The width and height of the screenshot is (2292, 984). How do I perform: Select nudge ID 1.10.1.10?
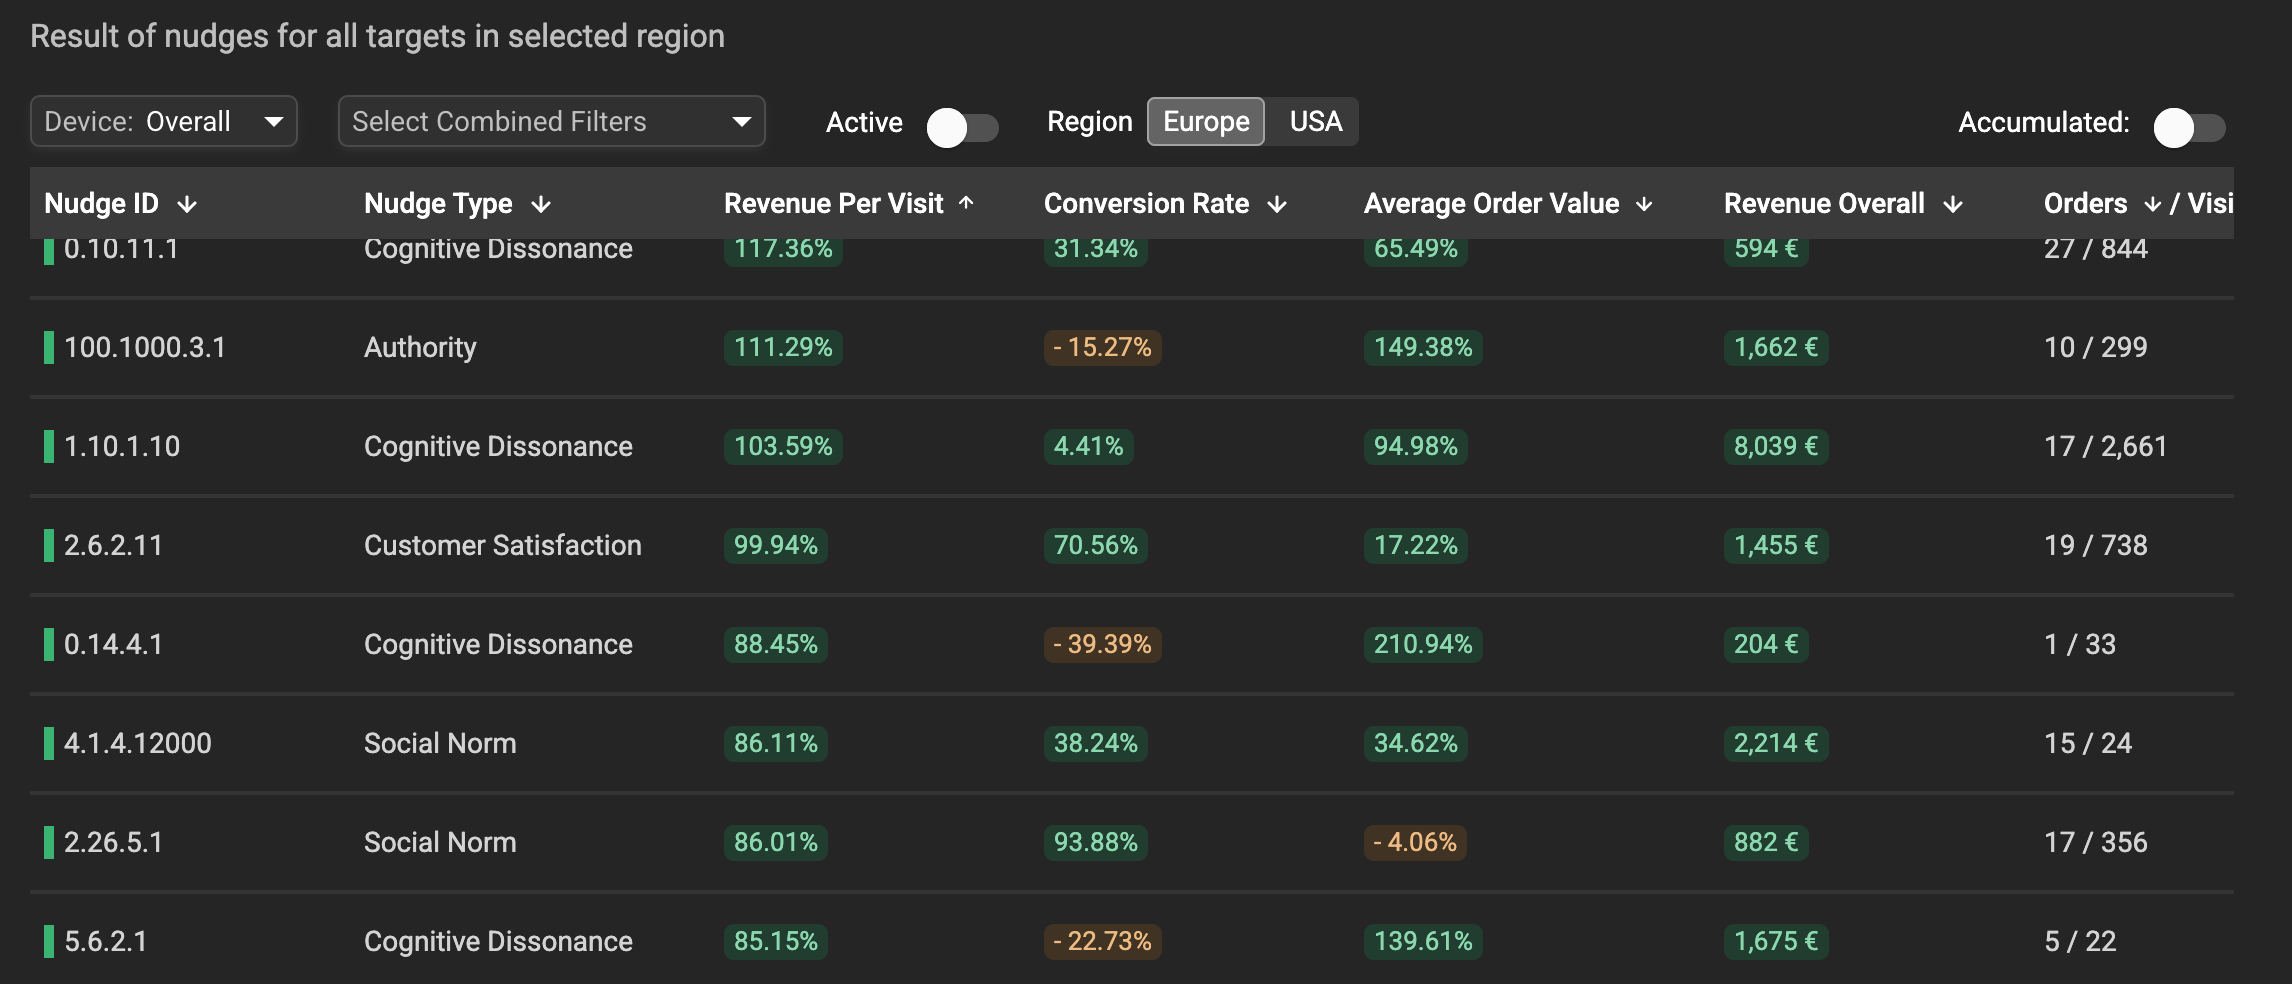tap(122, 446)
